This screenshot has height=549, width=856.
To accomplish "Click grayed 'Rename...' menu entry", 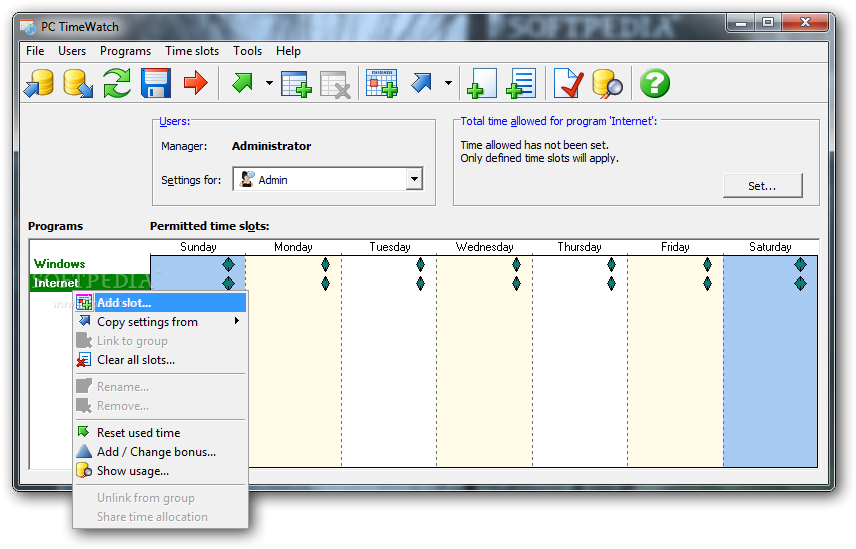I will click(x=160, y=387).
